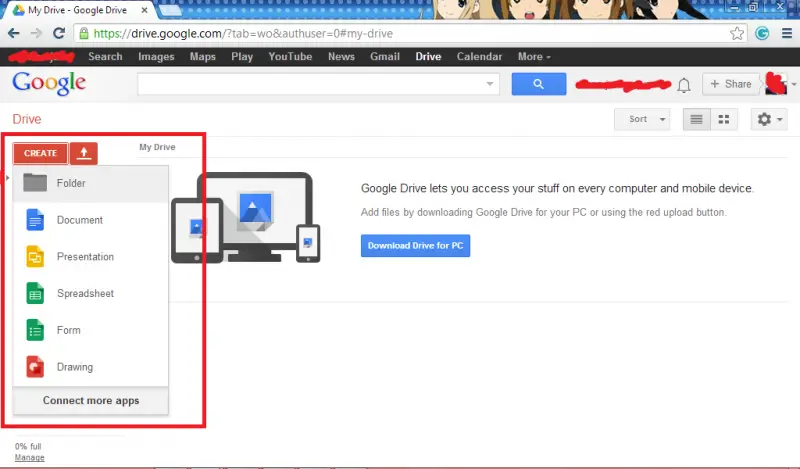
Task: Click the 0% full storage text
Action: [28, 446]
